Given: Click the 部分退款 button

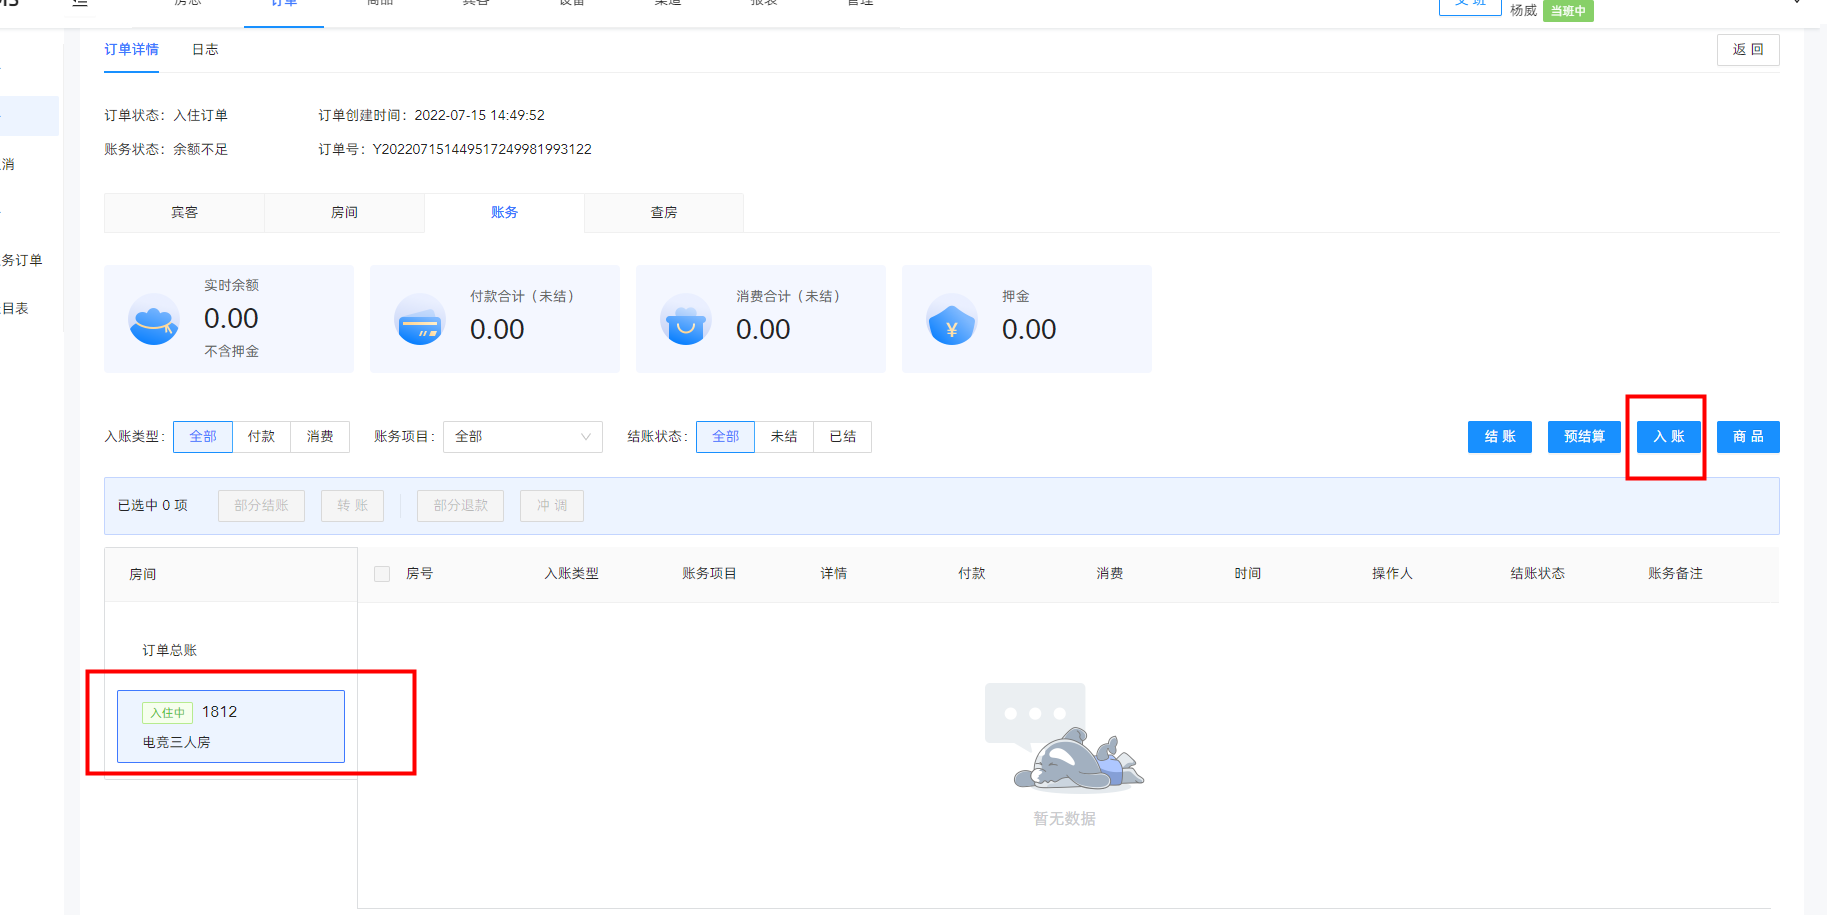Looking at the screenshot, I should (460, 506).
